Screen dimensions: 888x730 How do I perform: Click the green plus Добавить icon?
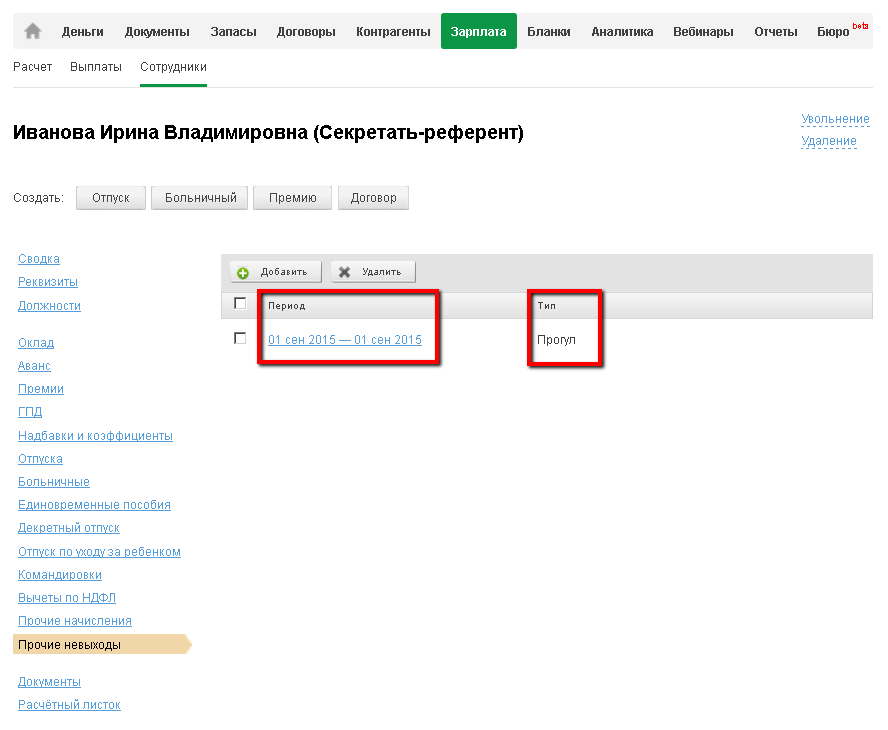point(242,272)
